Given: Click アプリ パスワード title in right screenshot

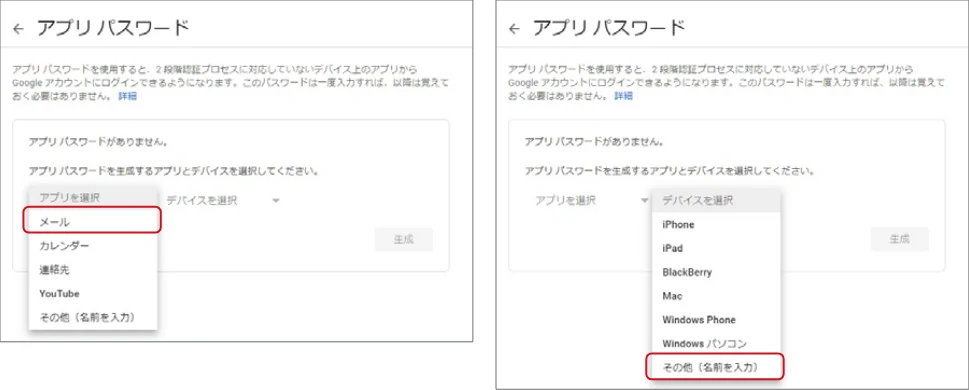Looking at the screenshot, I should tap(608, 28).
